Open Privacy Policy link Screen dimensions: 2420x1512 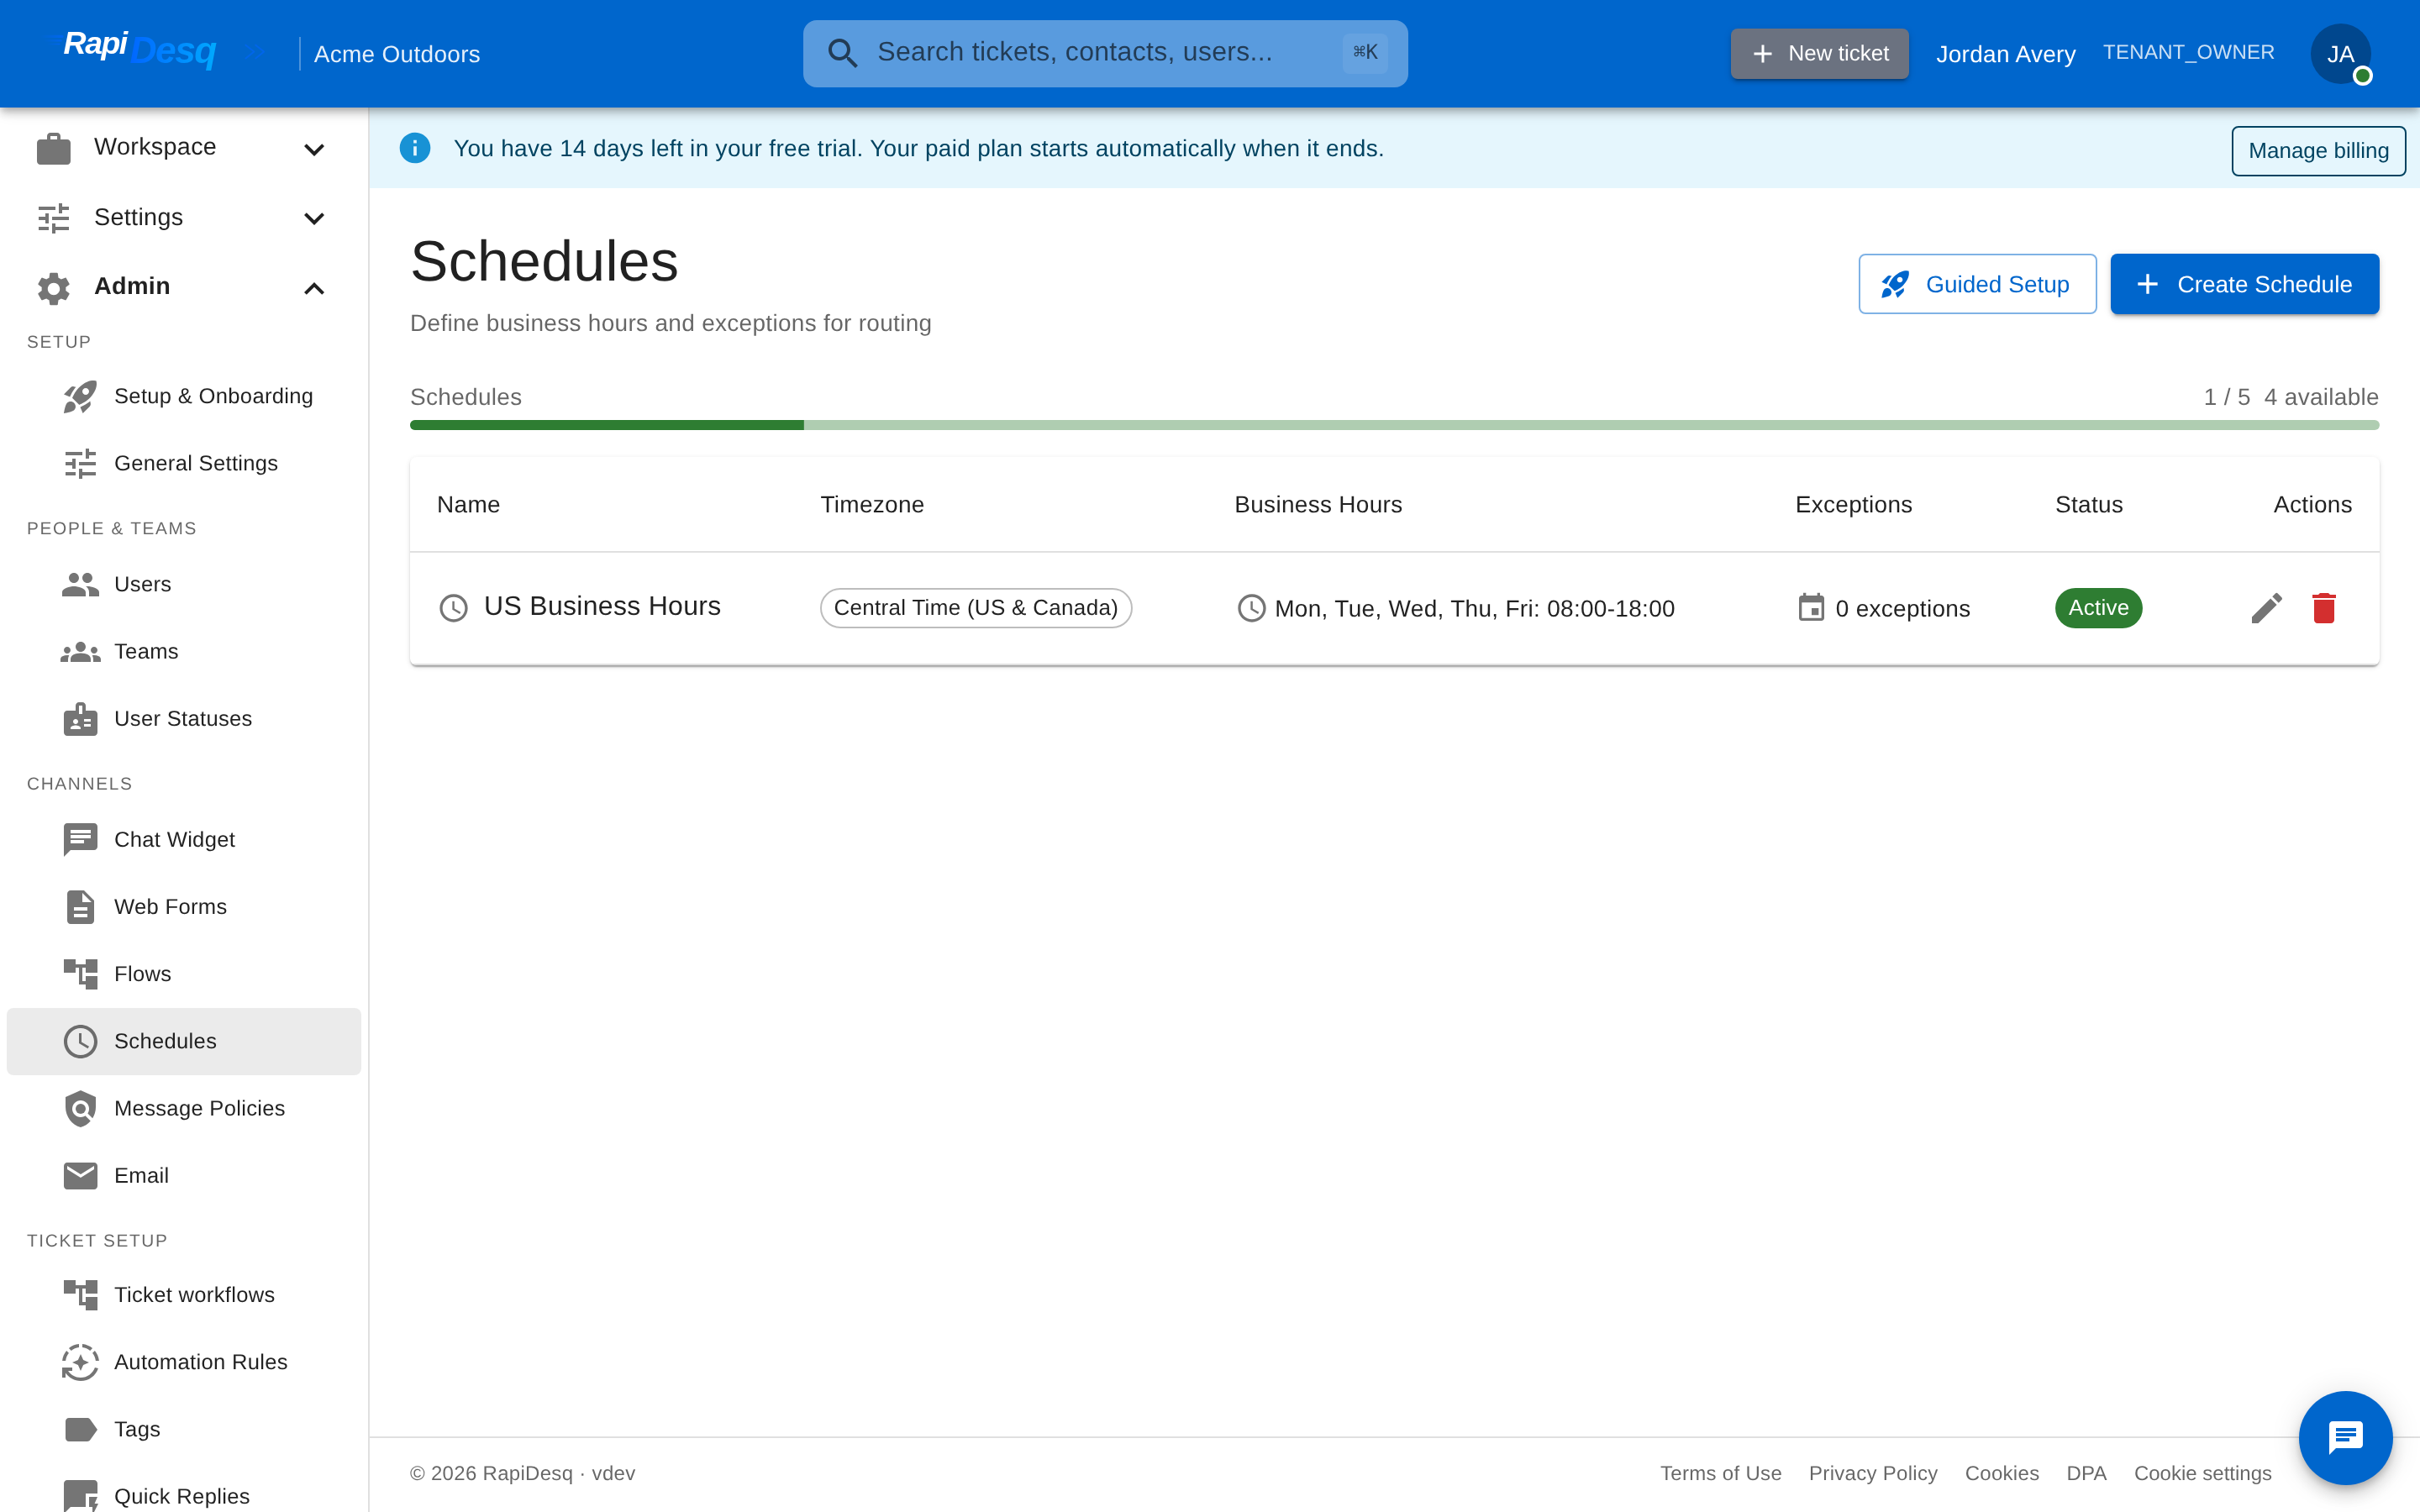point(1872,1473)
